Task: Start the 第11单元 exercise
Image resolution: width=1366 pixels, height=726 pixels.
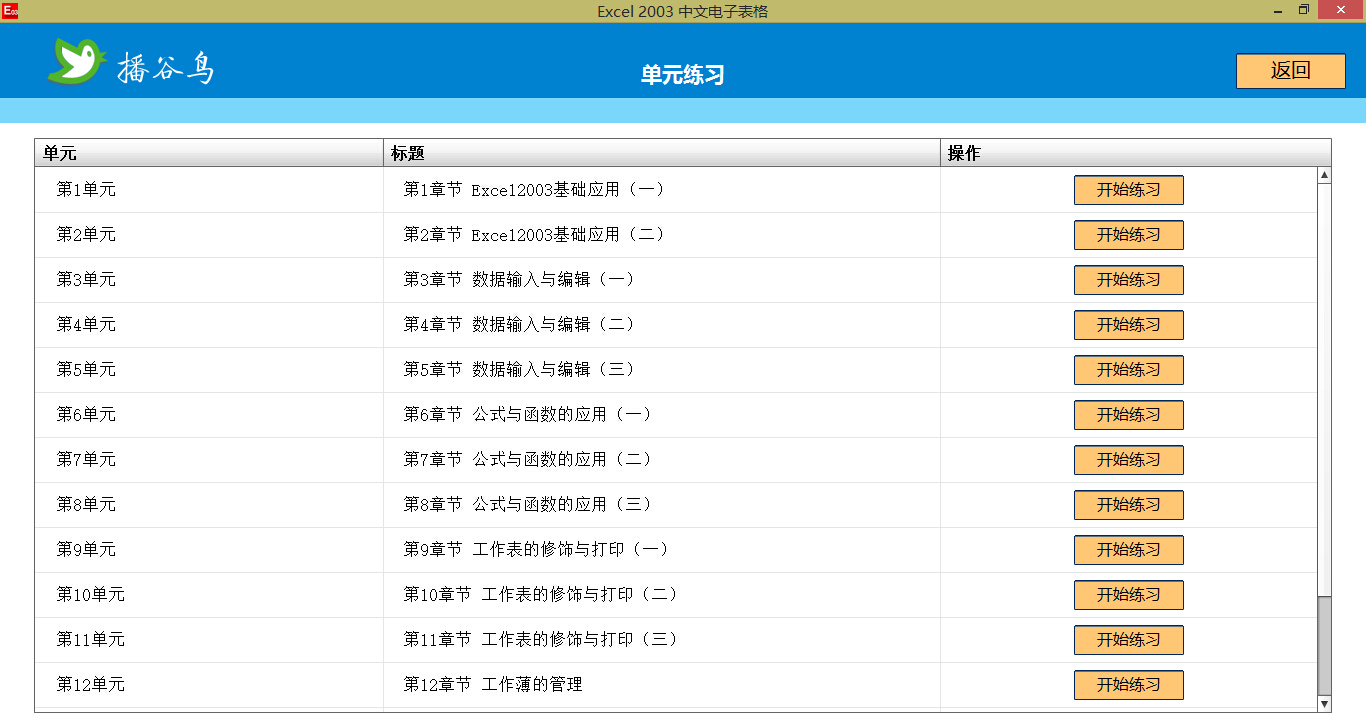Action: tap(1128, 640)
